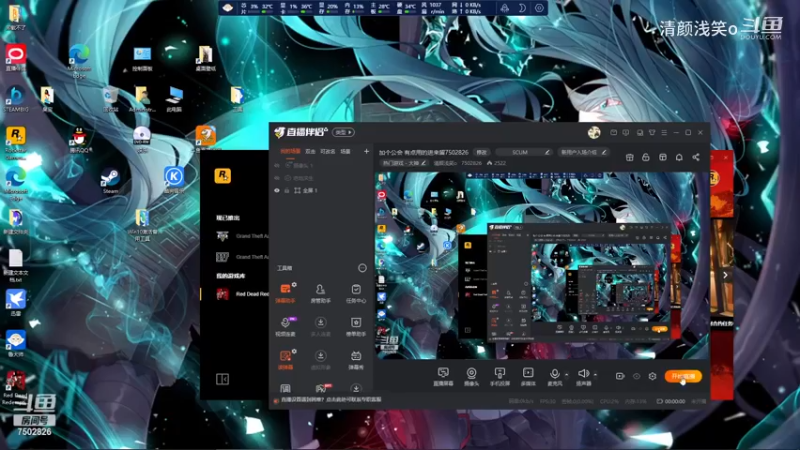
Task: Toggle visibility of the camera source row
Action: (277, 165)
